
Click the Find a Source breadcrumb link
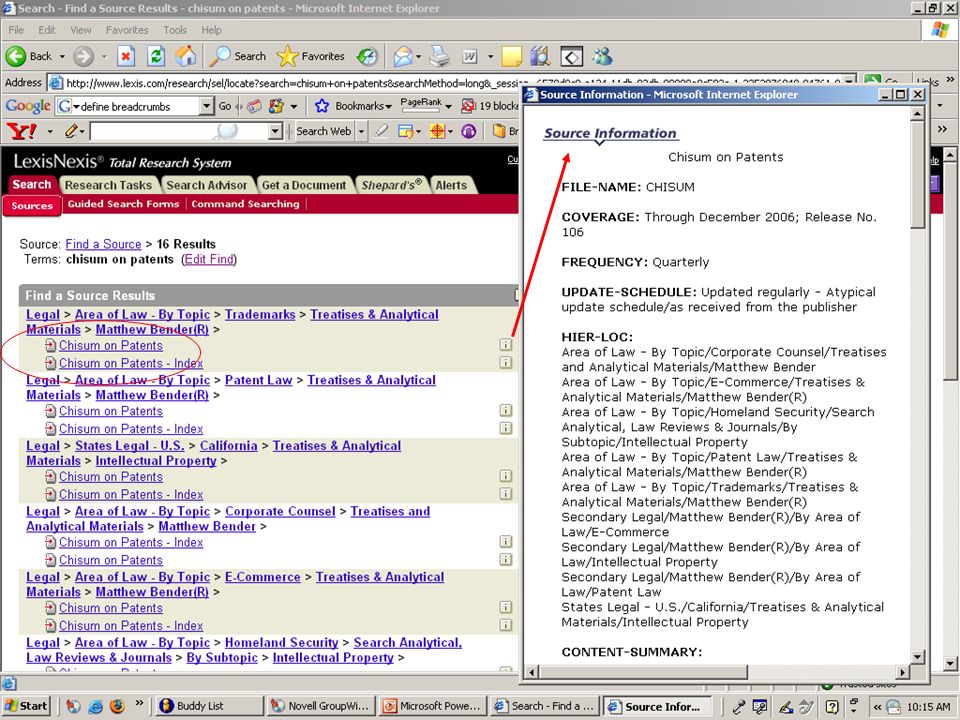click(103, 244)
